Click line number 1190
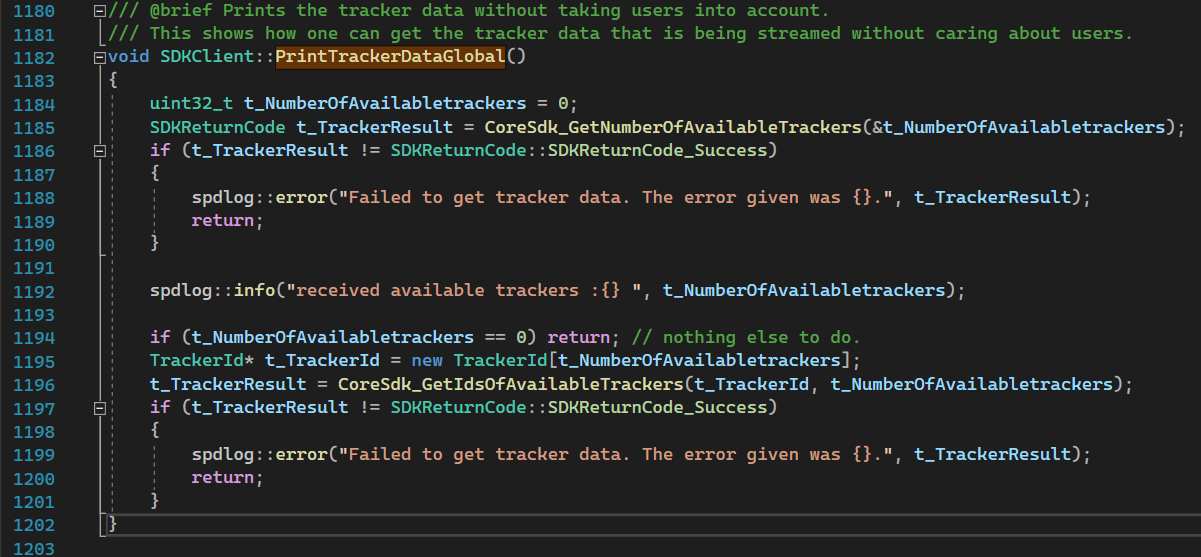1201x557 pixels. 34,244
